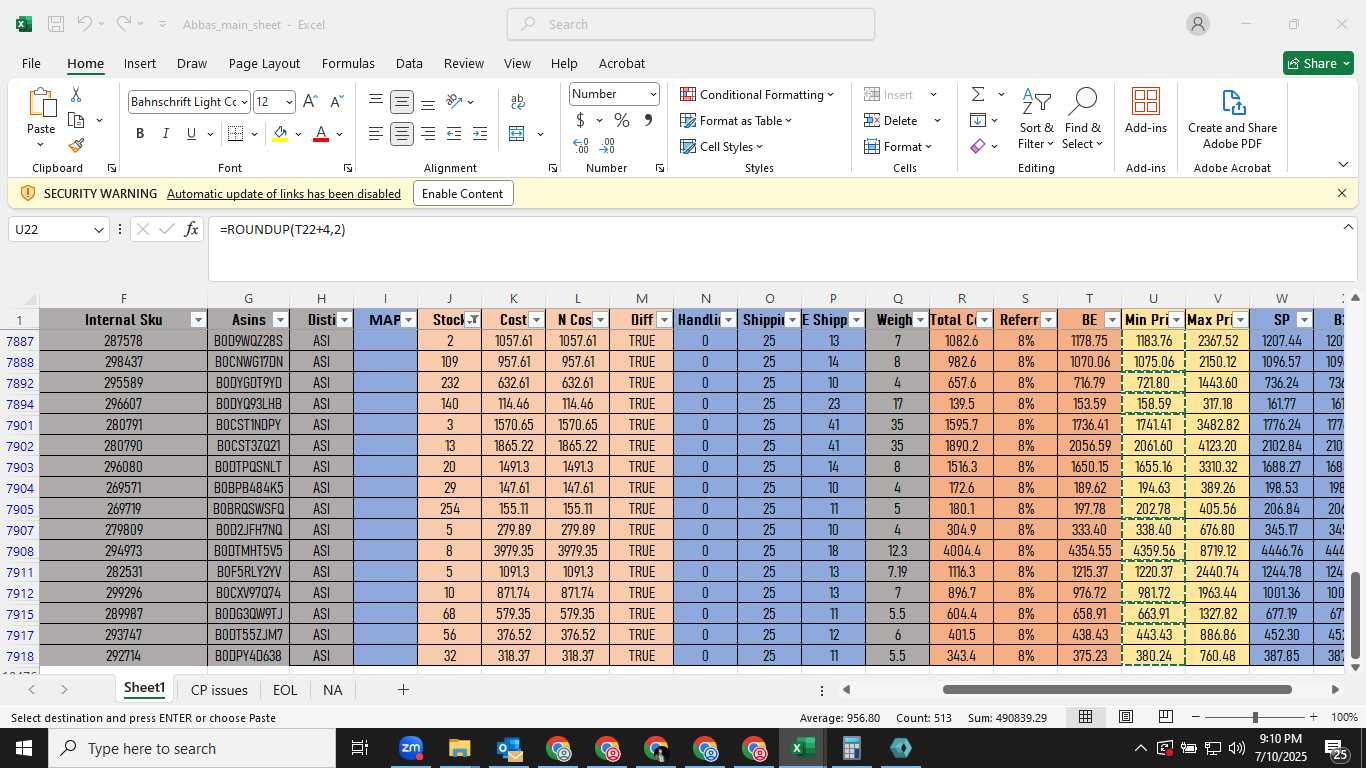This screenshot has height=768, width=1366.
Task: Open the File menu
Action: [31, 63]
